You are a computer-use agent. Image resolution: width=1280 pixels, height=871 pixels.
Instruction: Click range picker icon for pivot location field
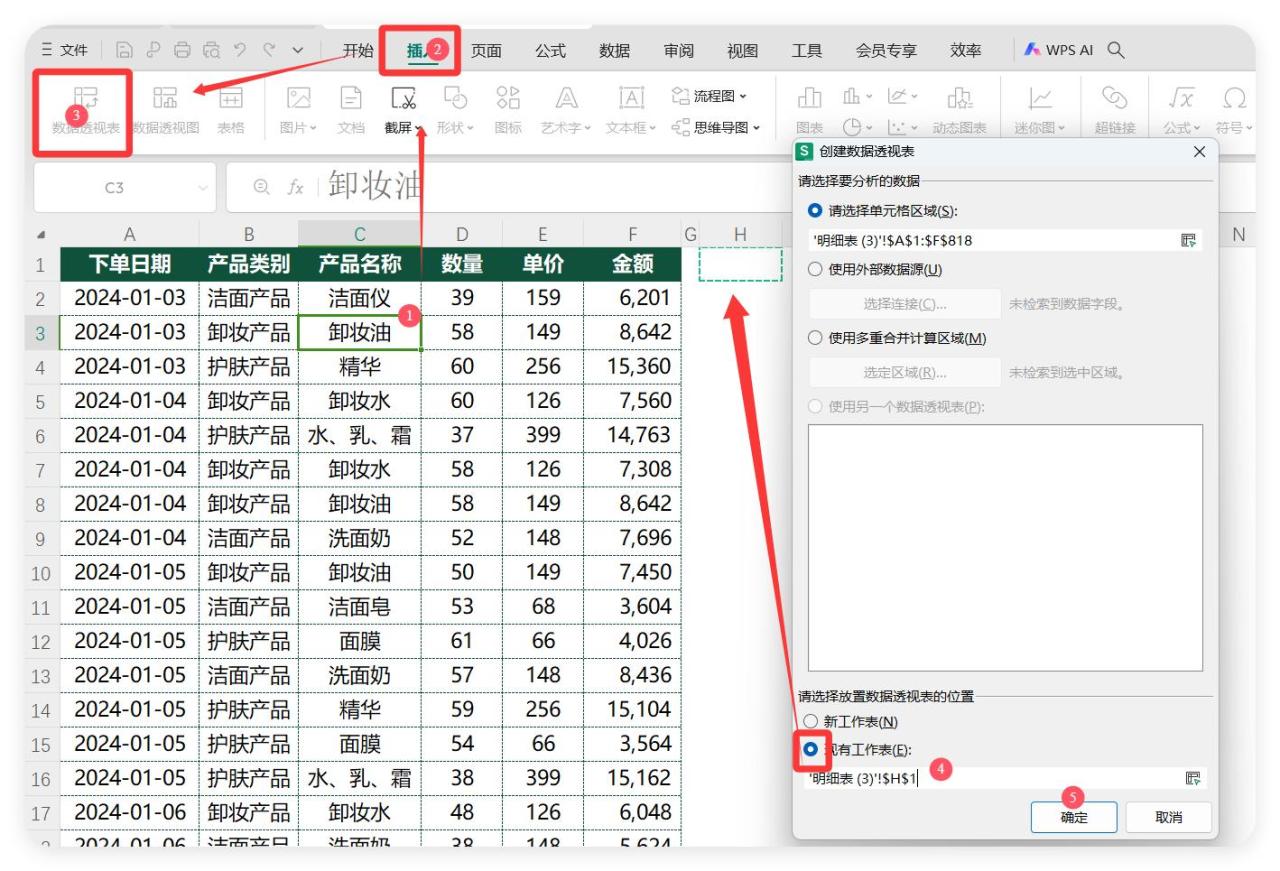1192,777
